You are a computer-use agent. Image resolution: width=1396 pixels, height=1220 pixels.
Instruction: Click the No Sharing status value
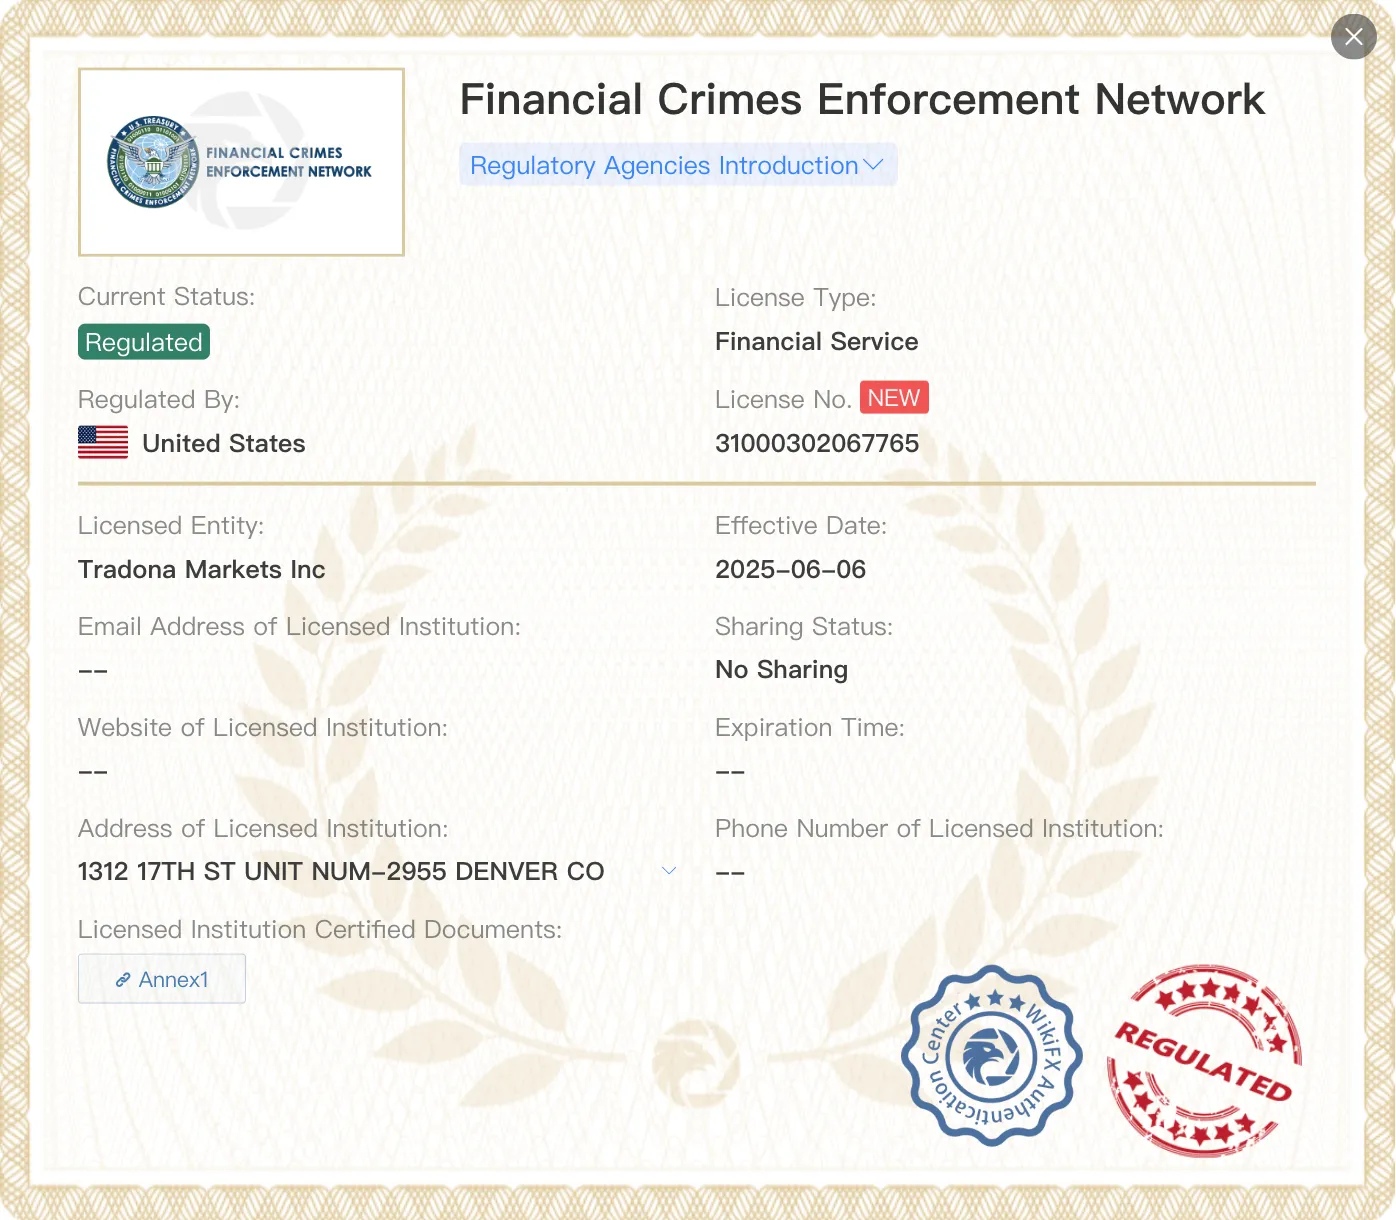coord(782,669)
